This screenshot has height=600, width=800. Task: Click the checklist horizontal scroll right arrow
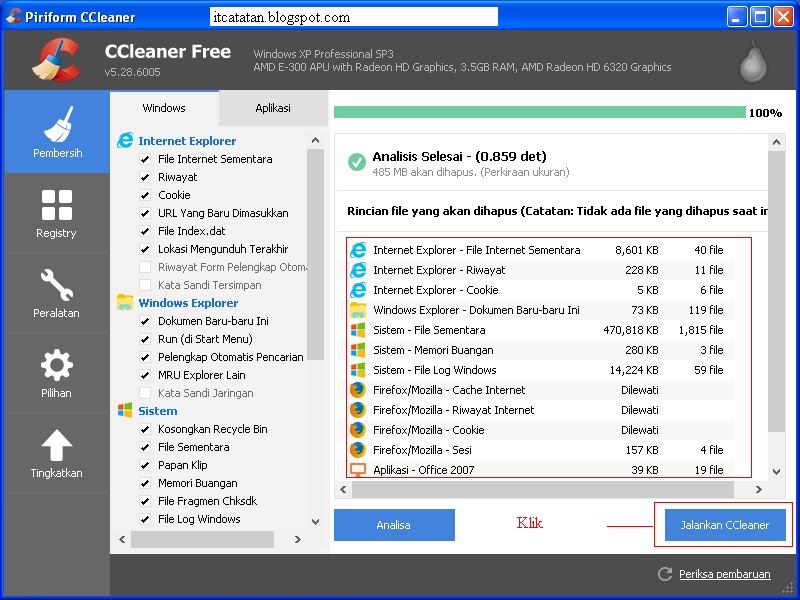[297, 539]
